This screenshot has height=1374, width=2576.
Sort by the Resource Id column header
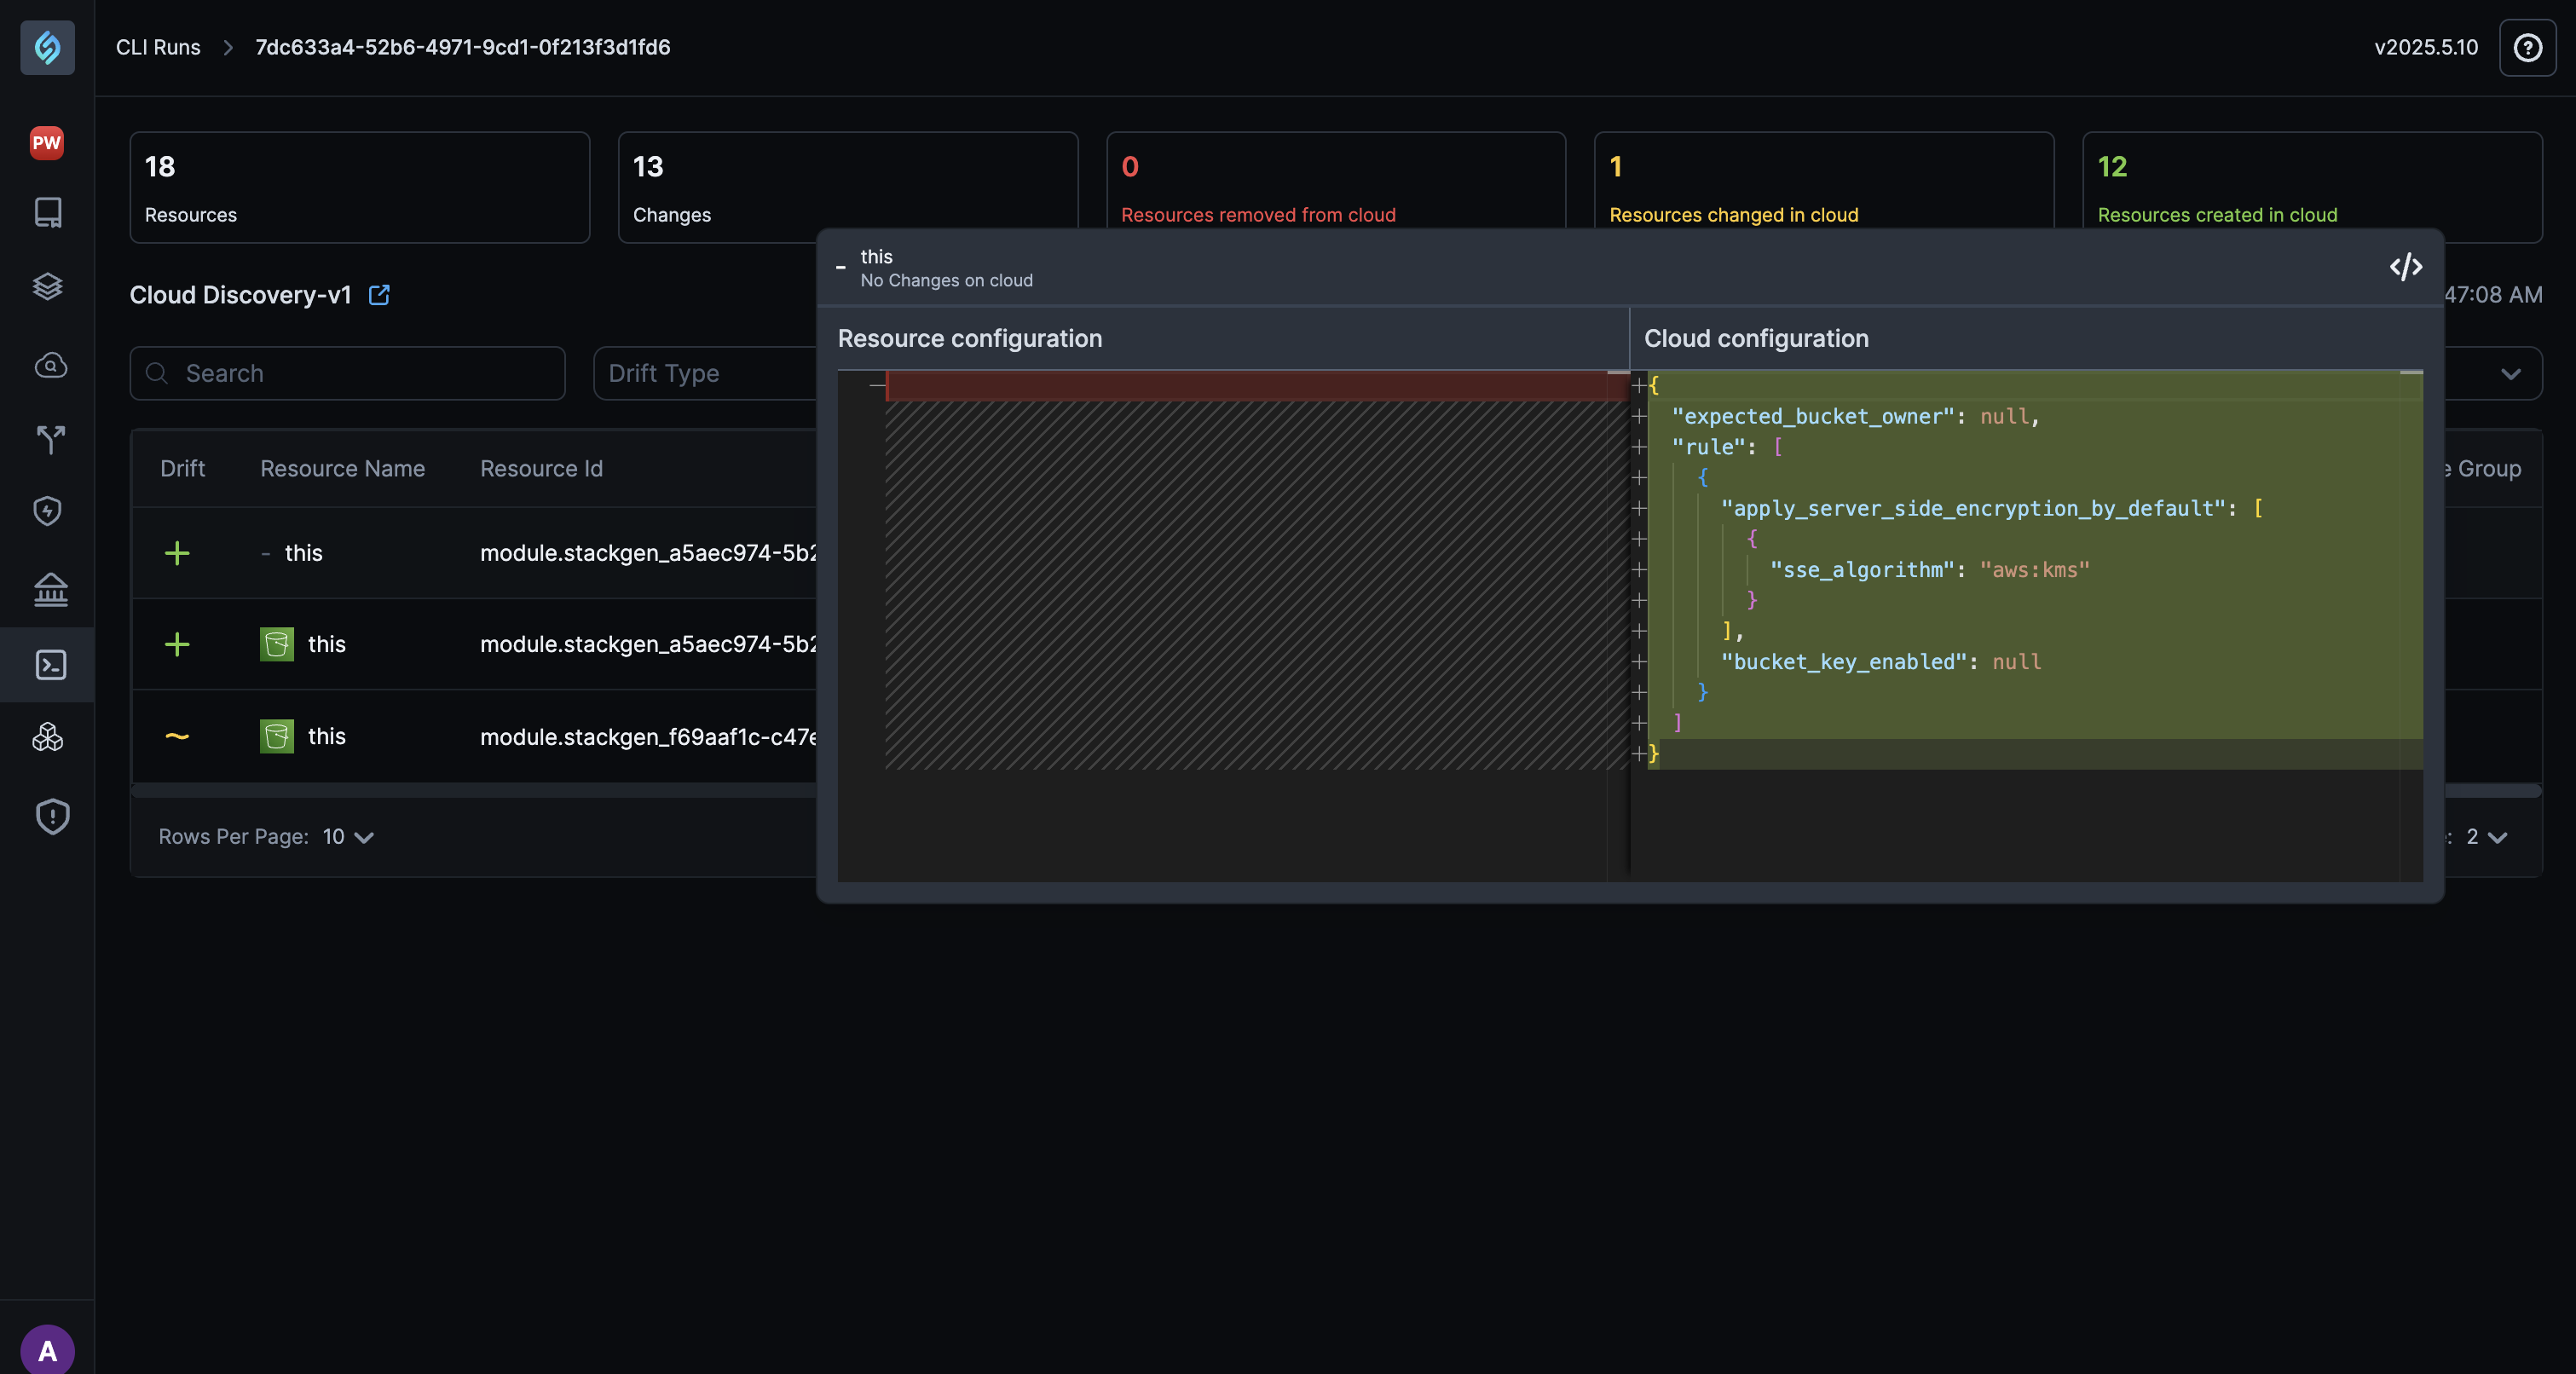(x=541, y=468)
